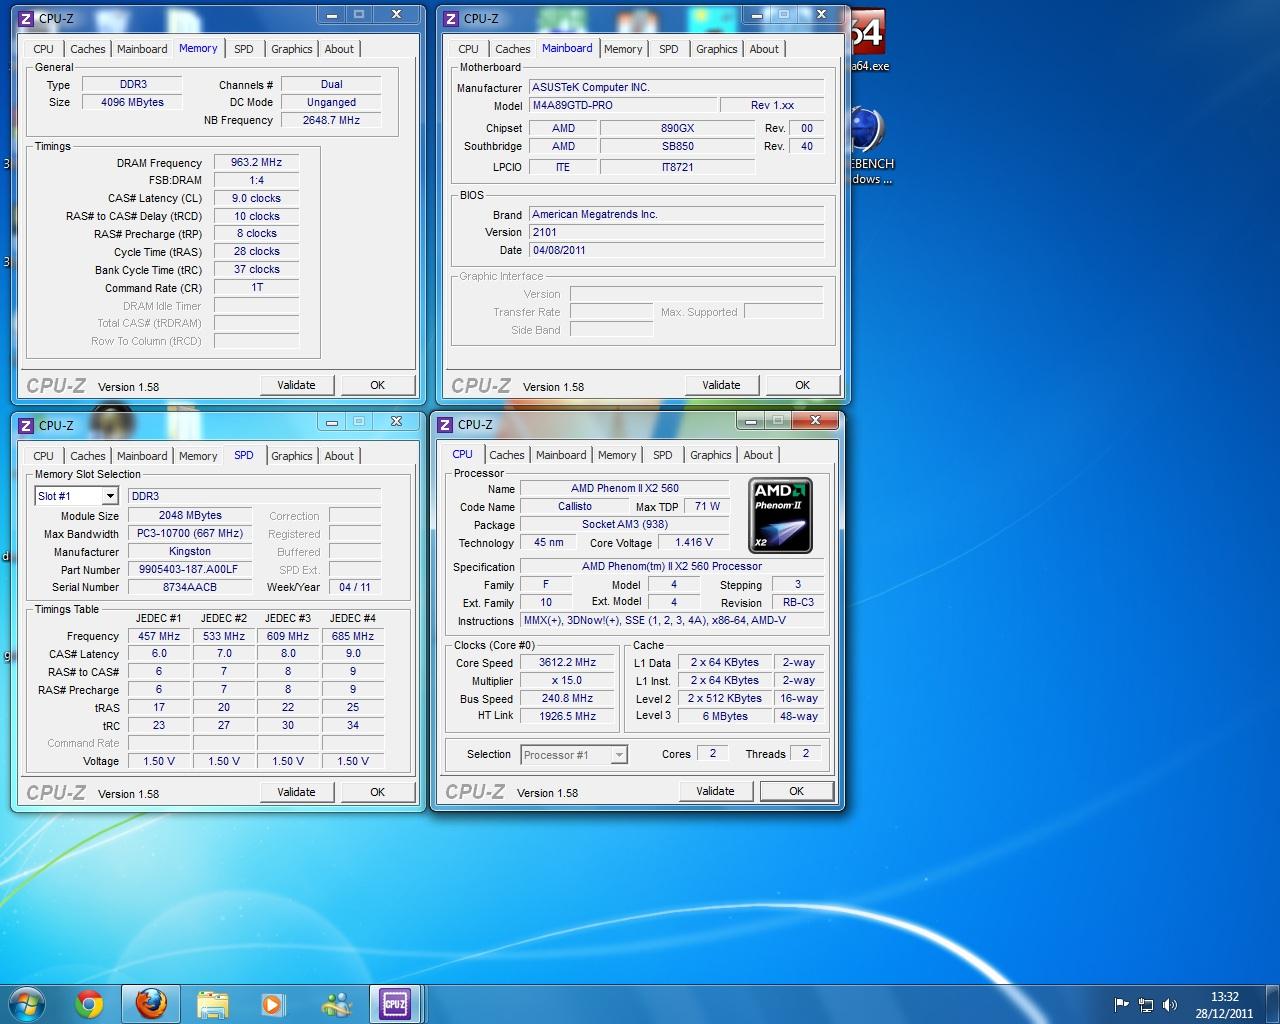Click Validate in the Memory window
This screenshot has width=1280, height=1024.
point(296,385)
